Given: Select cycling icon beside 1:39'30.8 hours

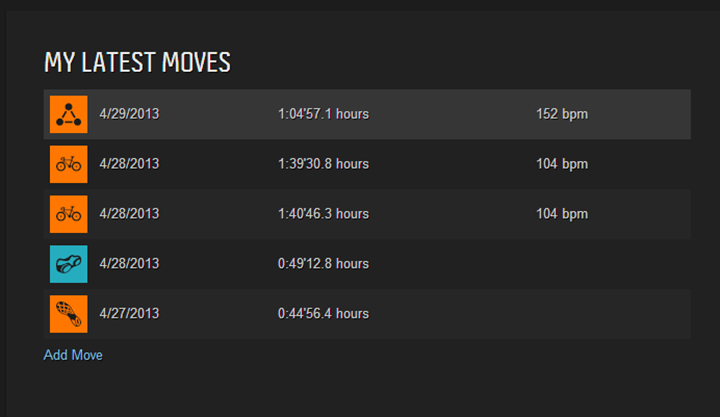Looking at the screenshot, I should [x=68, y=164].
